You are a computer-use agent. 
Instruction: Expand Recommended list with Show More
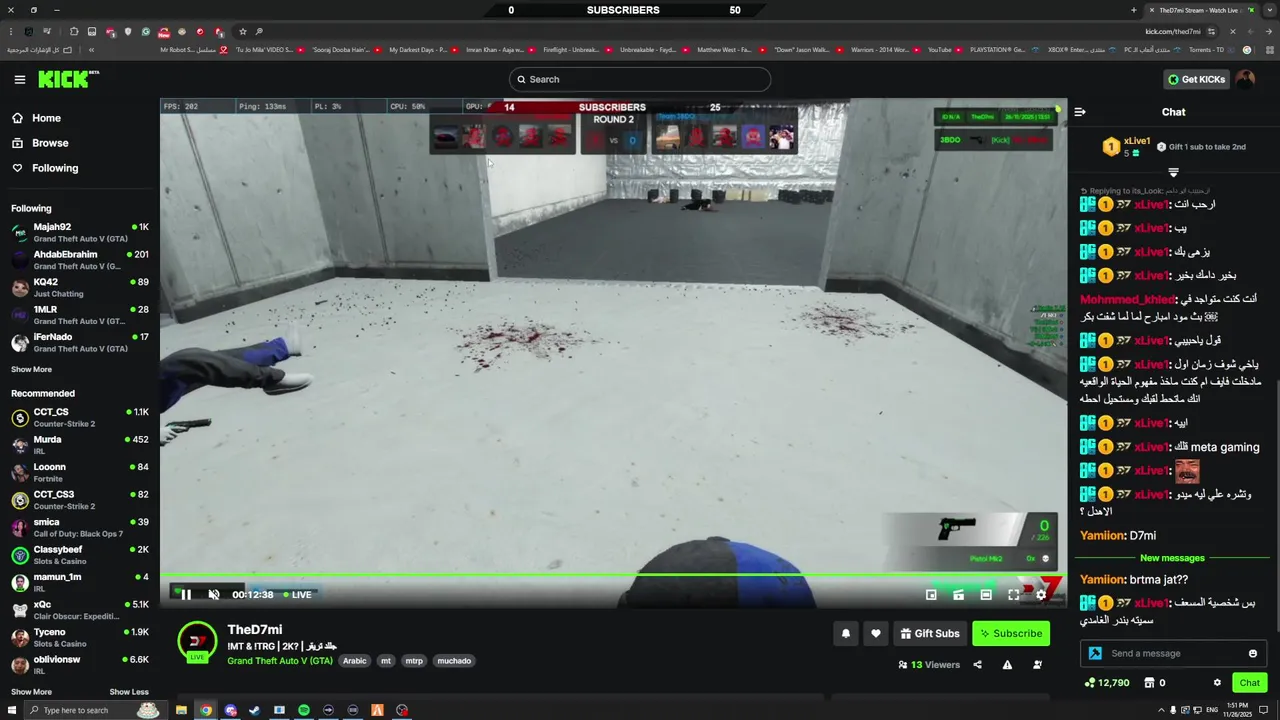[x=31, y=692]
